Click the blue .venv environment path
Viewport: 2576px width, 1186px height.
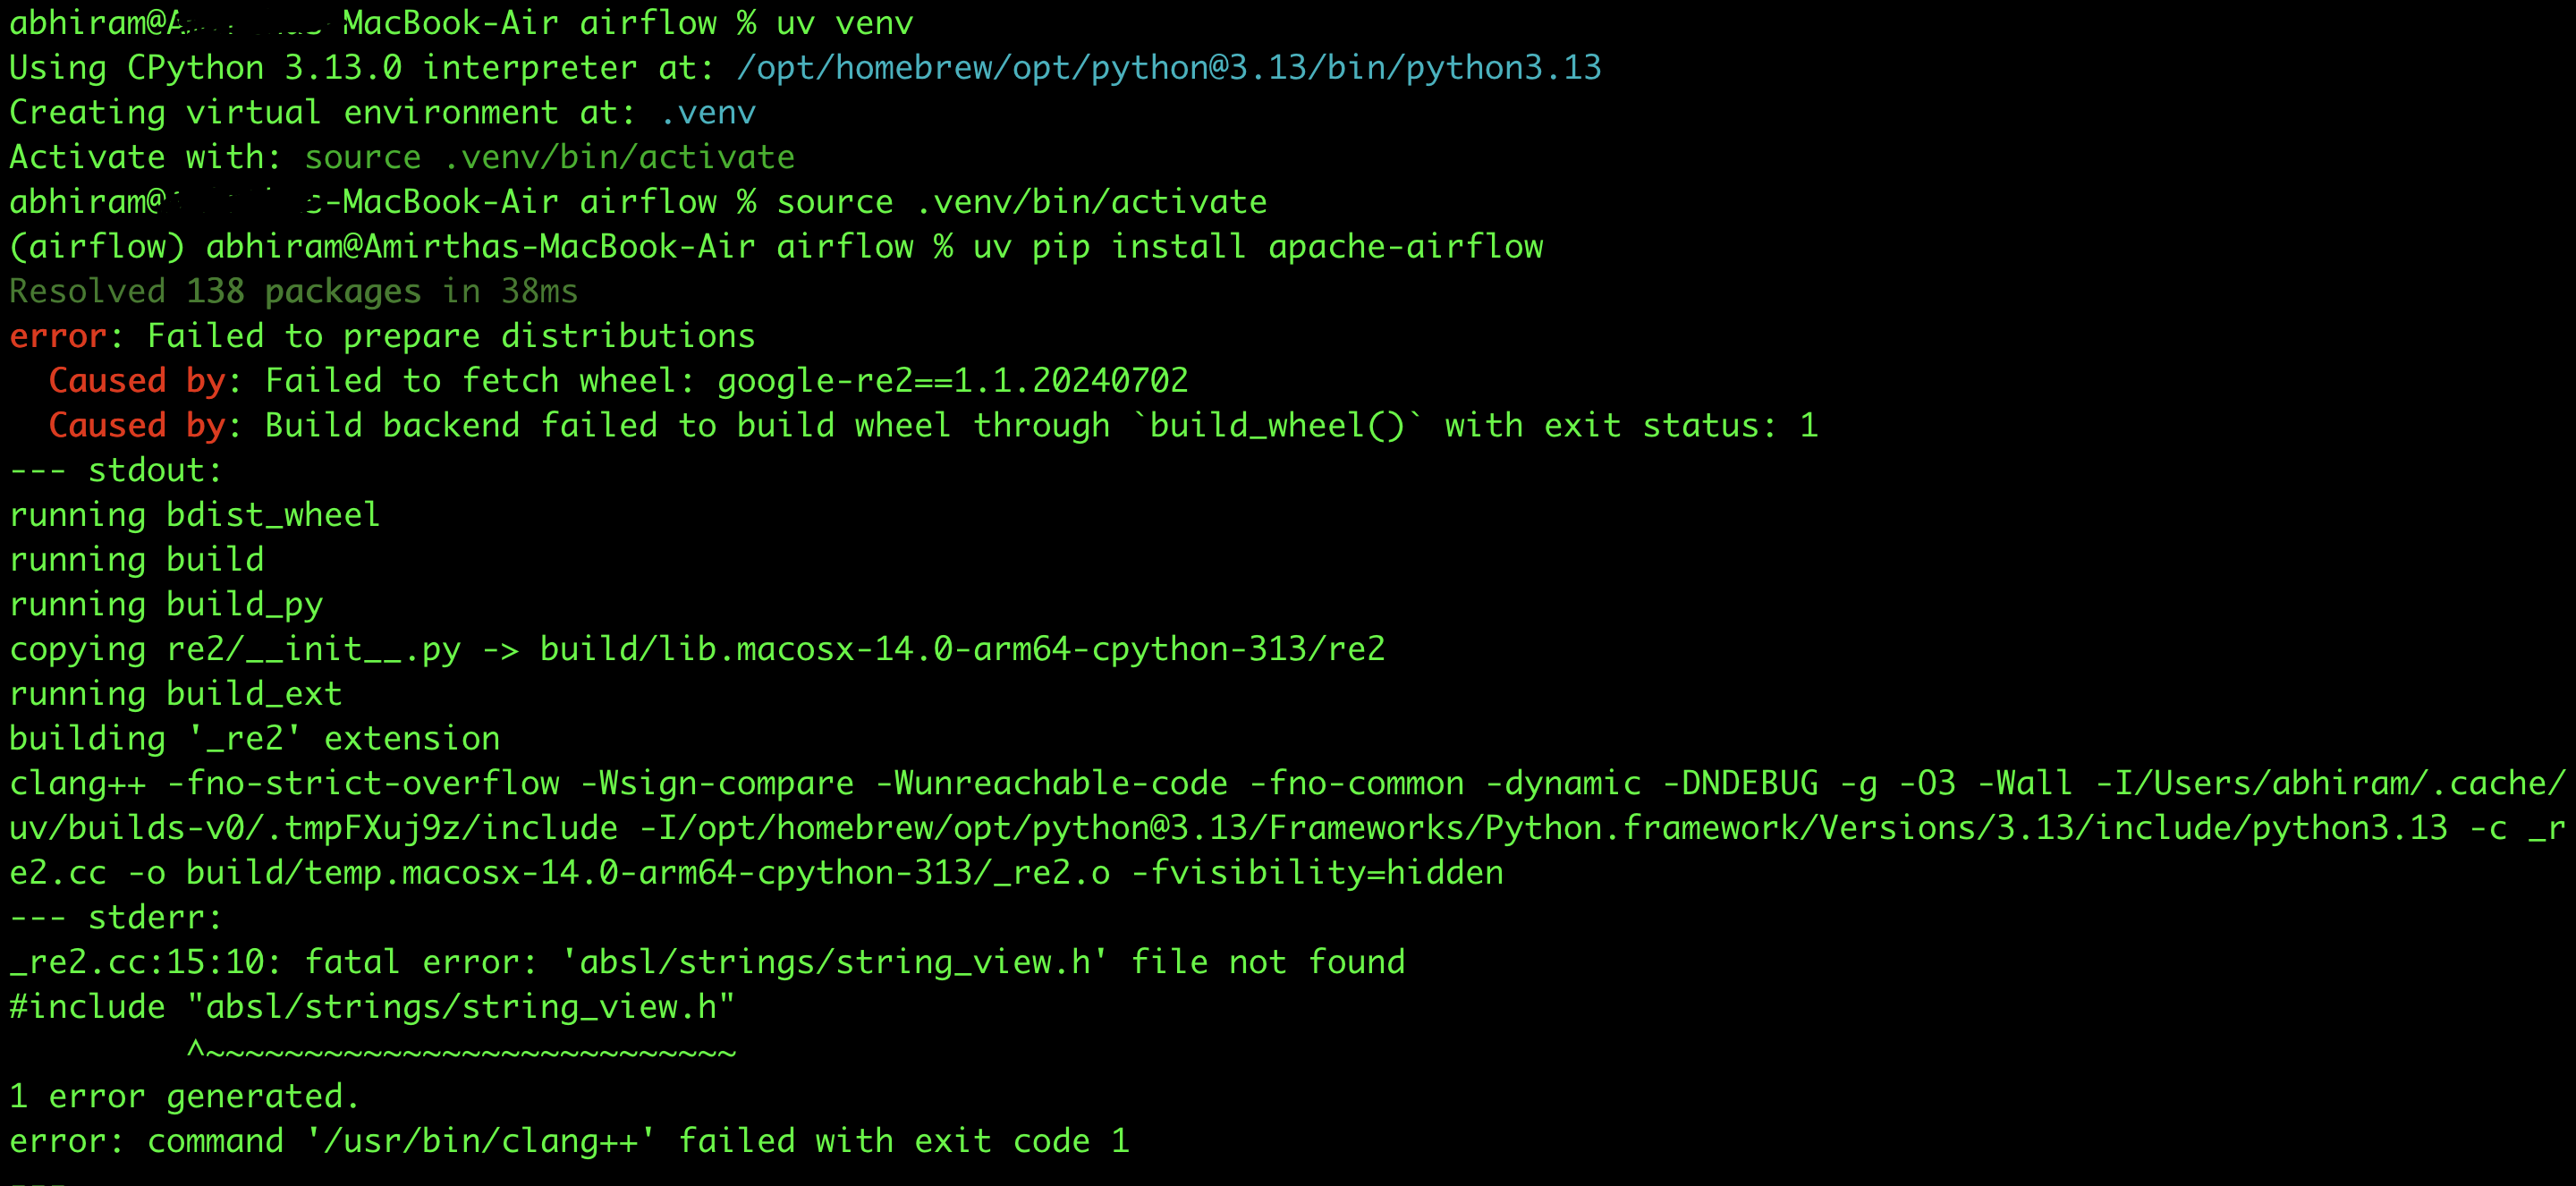(708, 113)
